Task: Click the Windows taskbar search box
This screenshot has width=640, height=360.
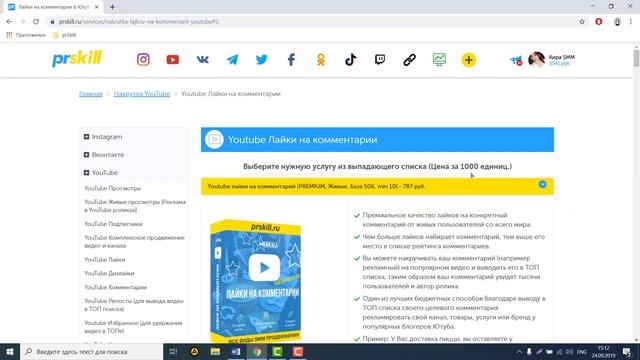Action: pos(91,351)
